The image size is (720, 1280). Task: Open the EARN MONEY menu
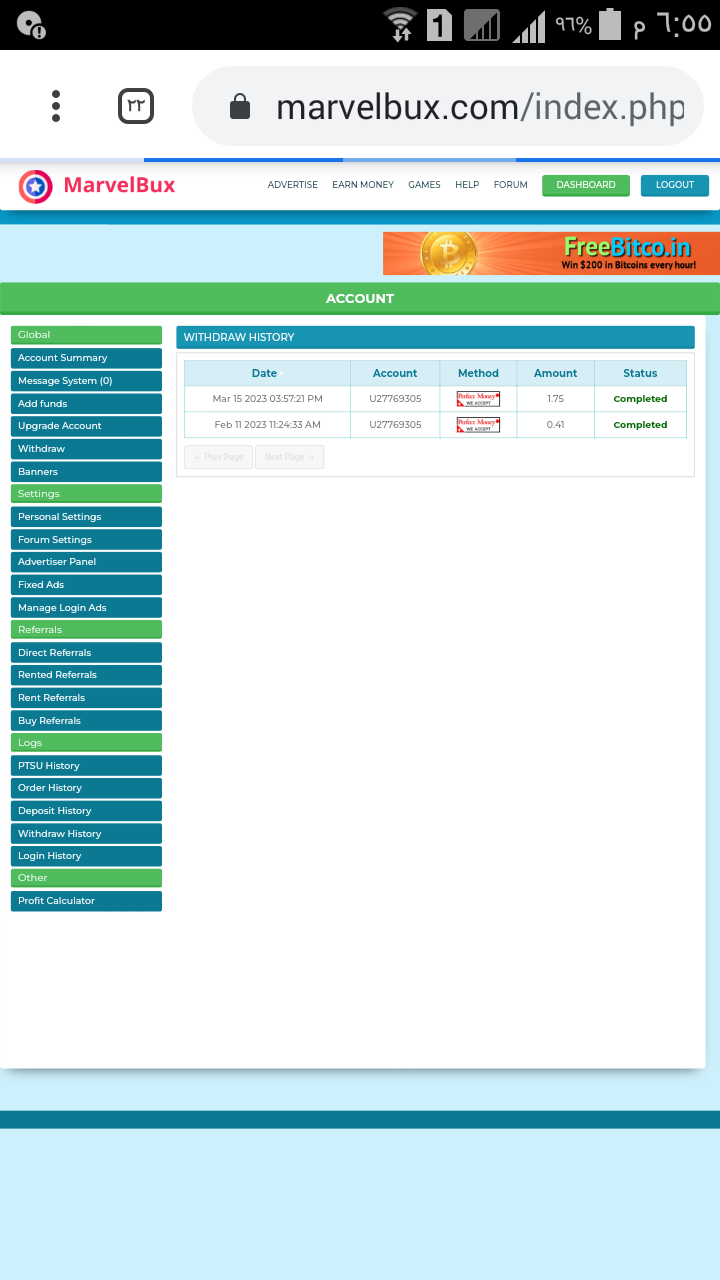(x=363, y=185)
